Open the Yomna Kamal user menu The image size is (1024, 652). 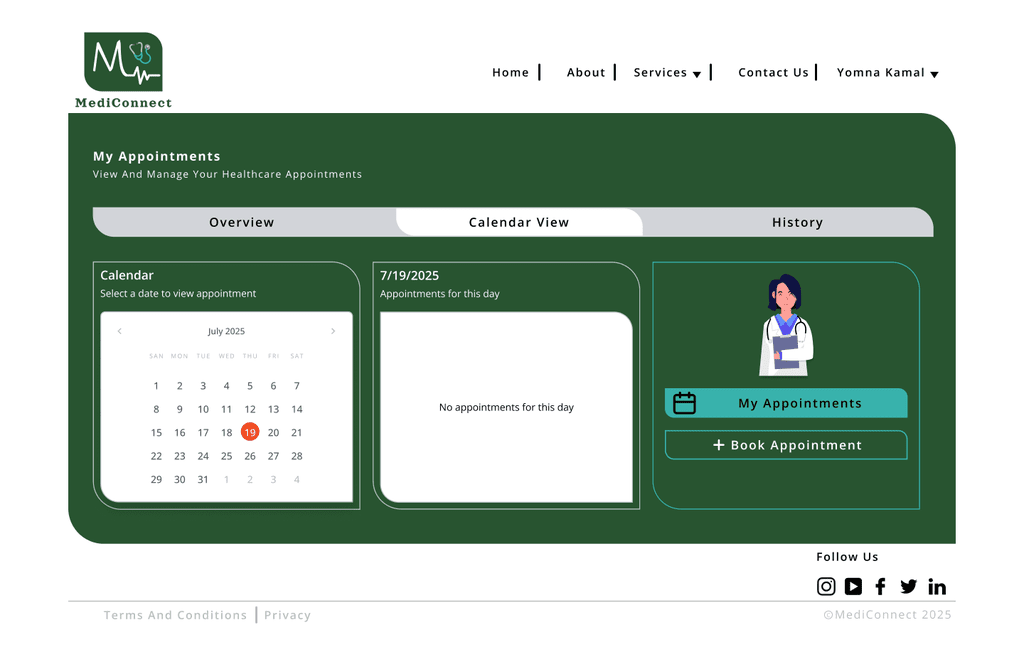click(880, 73)
